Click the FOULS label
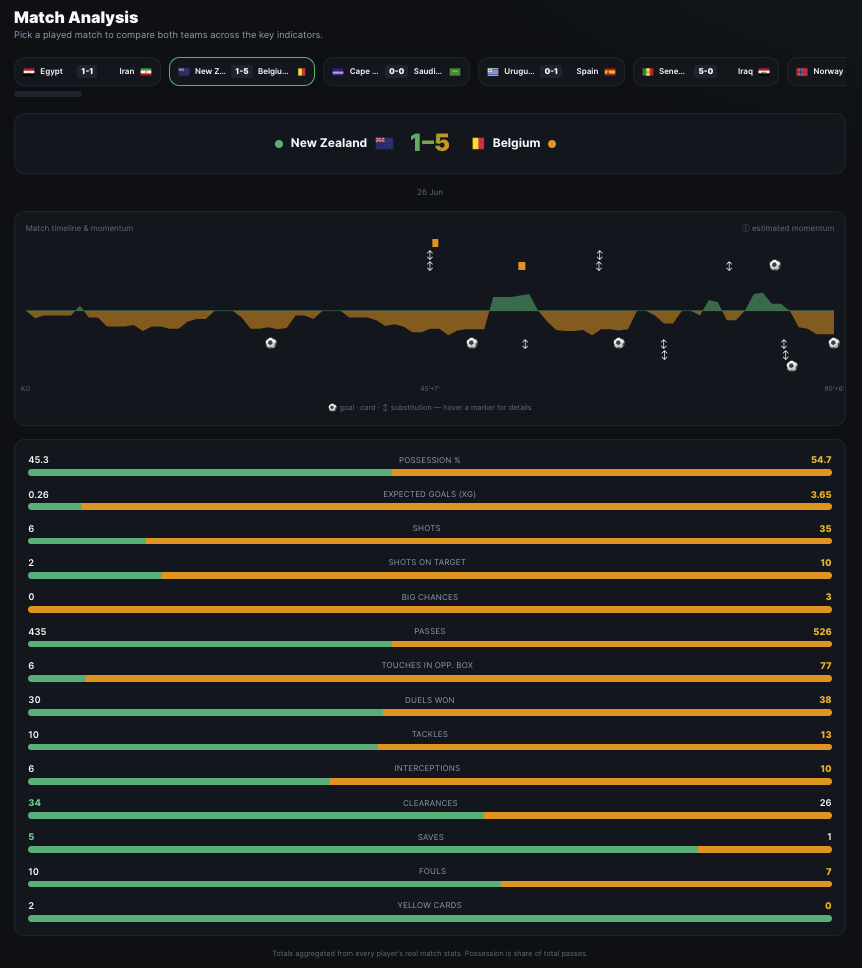 (432, 871)
